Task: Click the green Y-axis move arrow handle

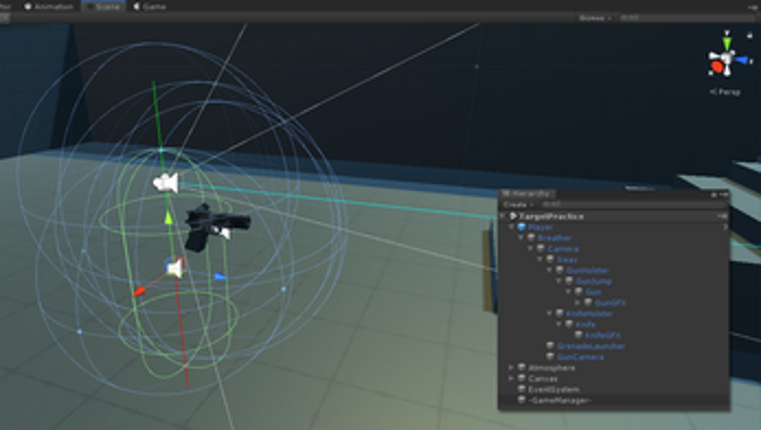Action: click(x=168, y=217)
